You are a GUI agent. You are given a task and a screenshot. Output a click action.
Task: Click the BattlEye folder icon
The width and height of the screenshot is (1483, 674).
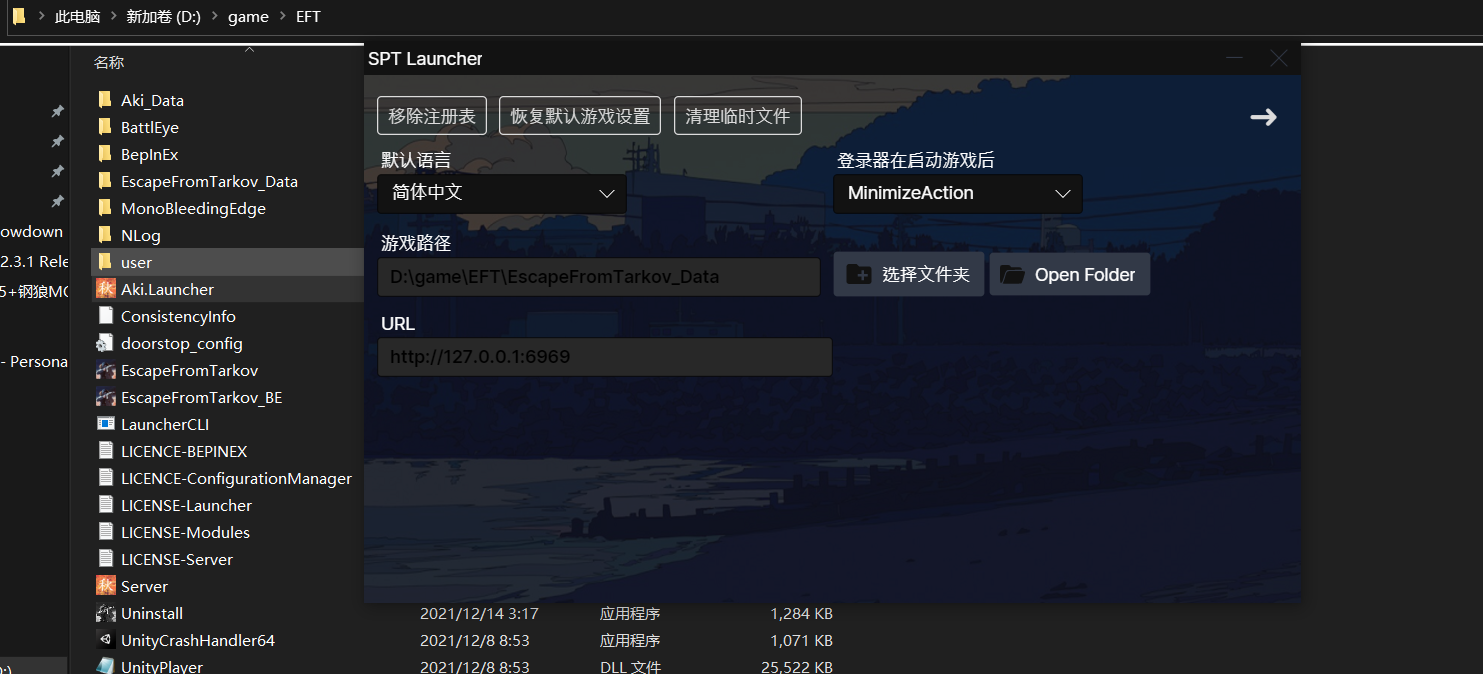coord(105,127)
